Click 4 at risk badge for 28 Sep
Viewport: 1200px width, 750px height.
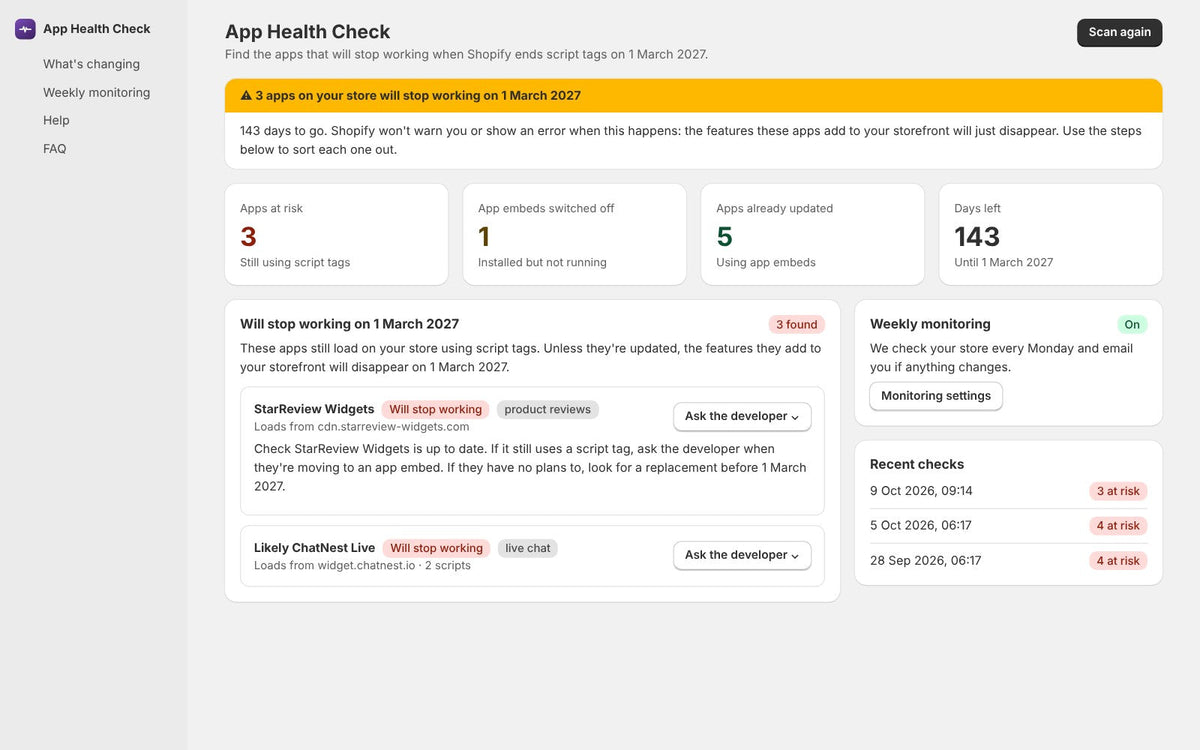point(1118,561)
